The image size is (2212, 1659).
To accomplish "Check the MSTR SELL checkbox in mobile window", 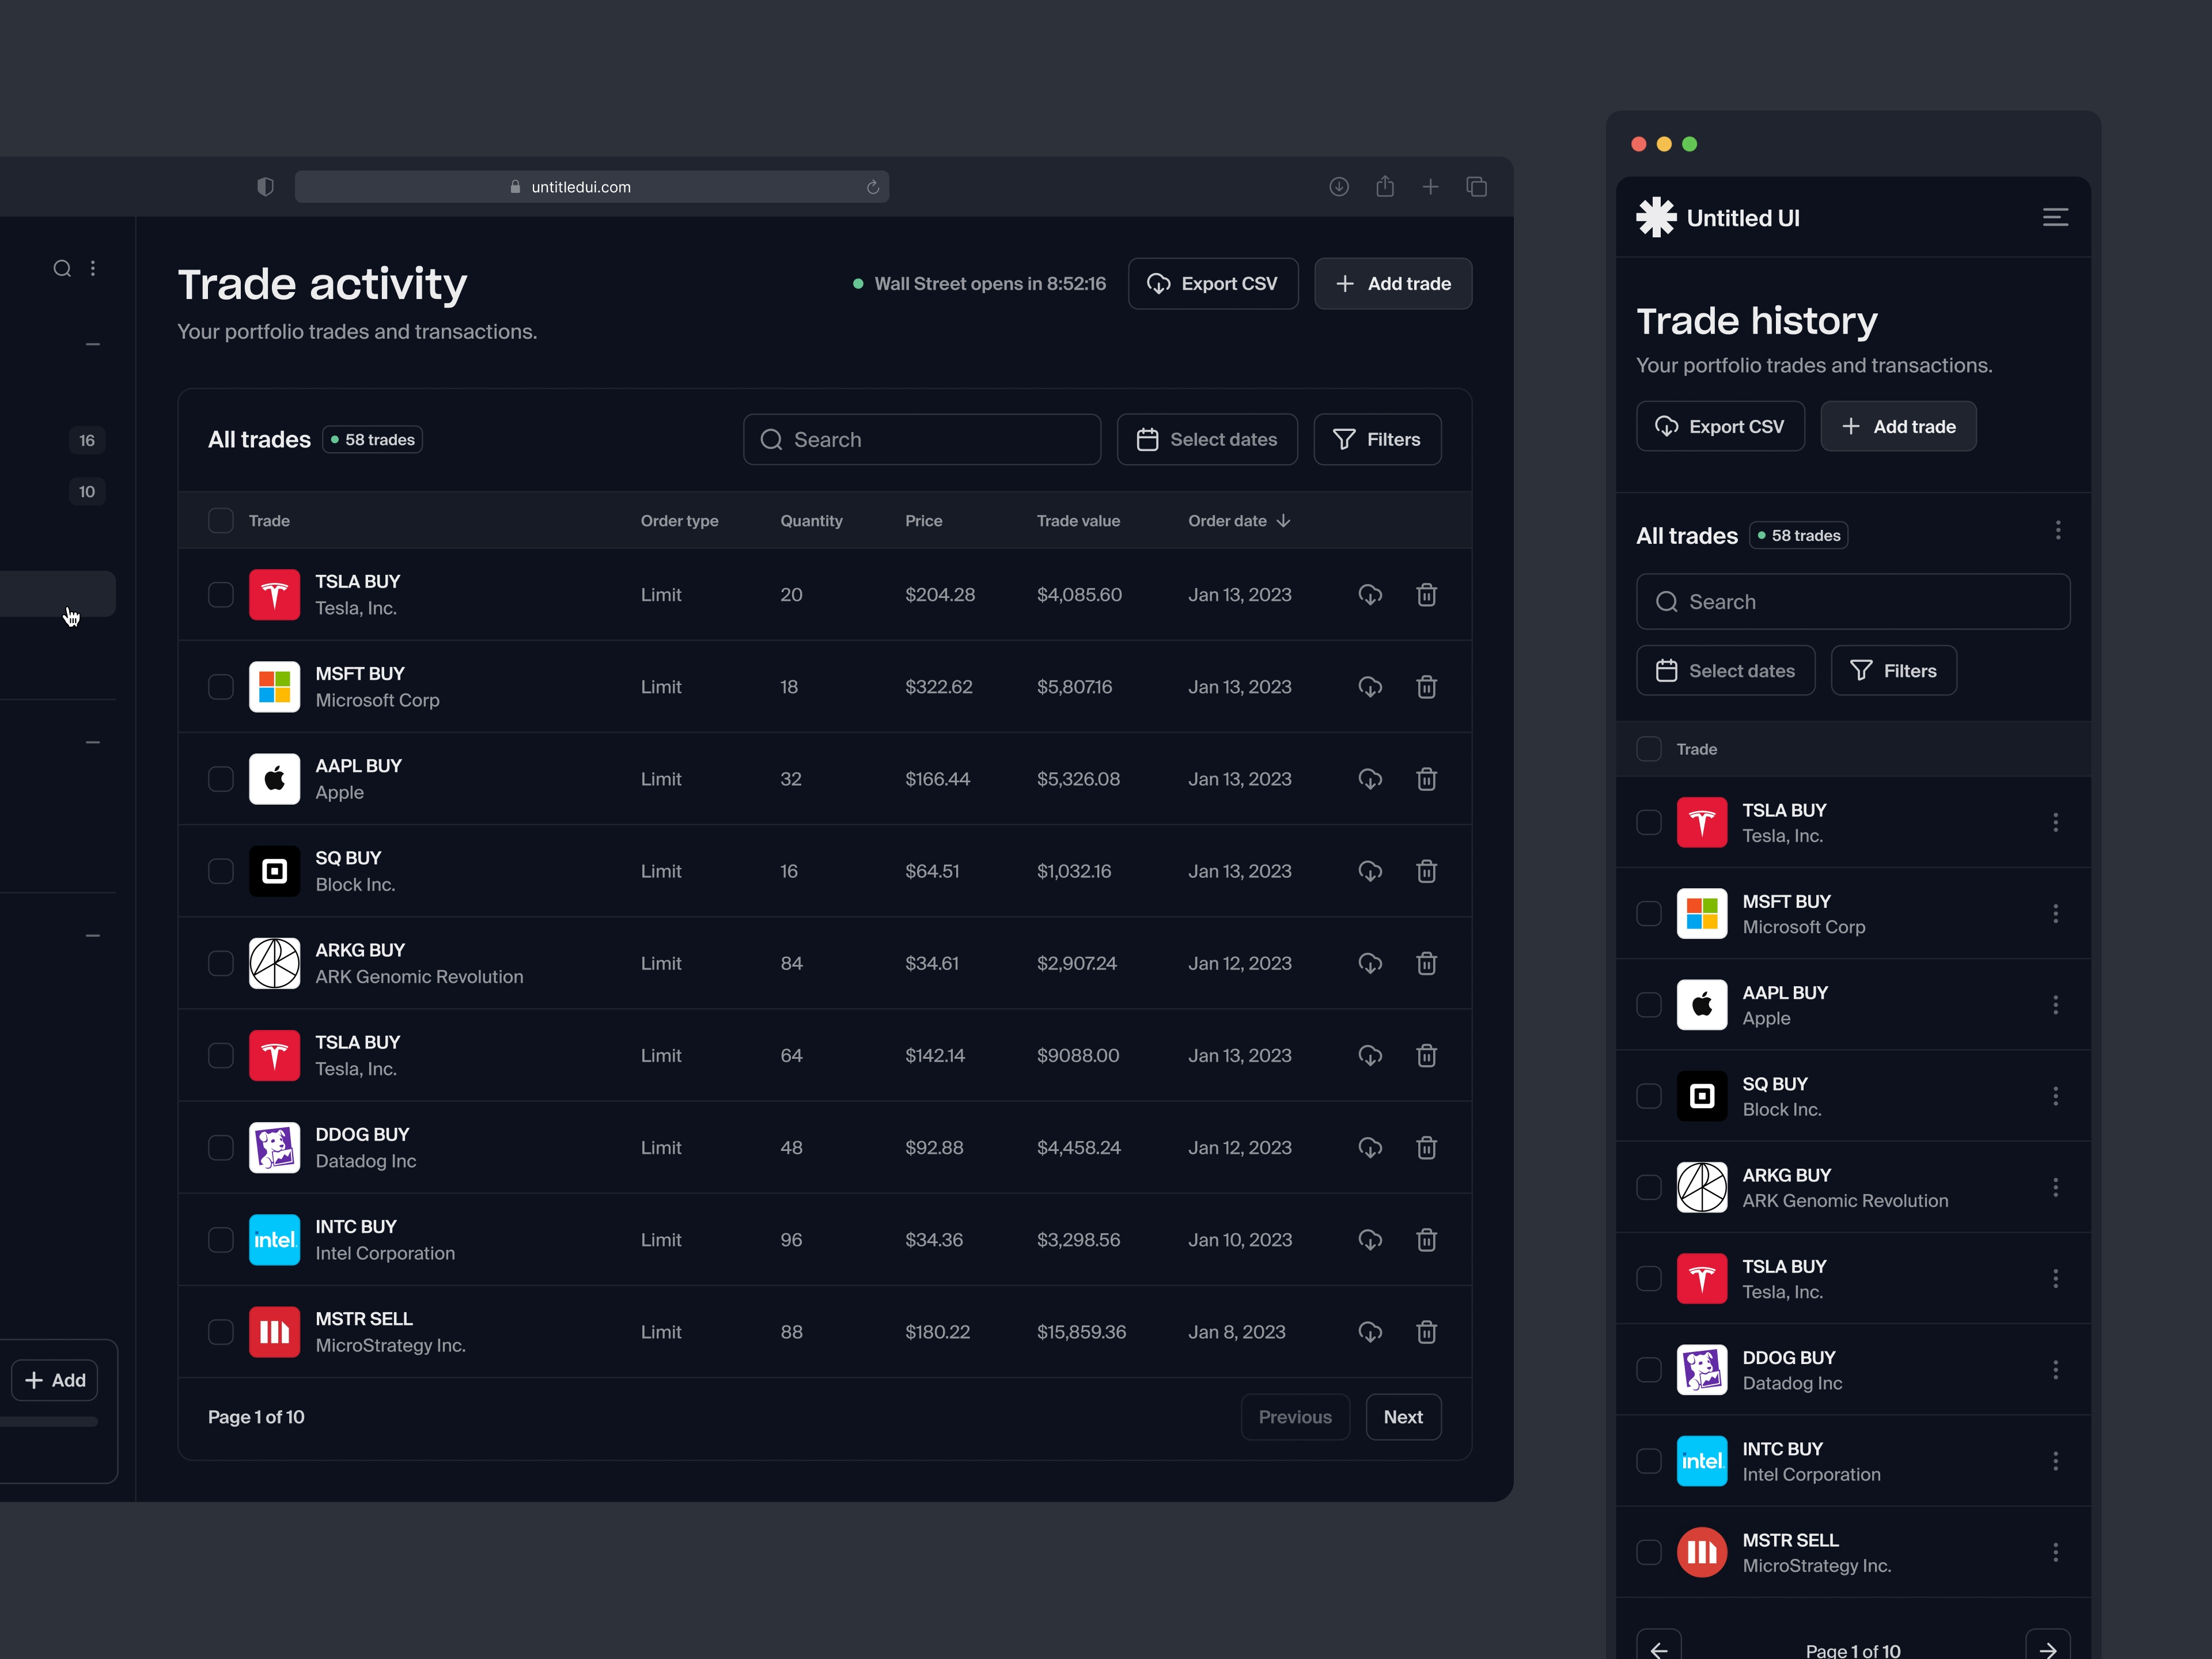I will (1649, 1552).
